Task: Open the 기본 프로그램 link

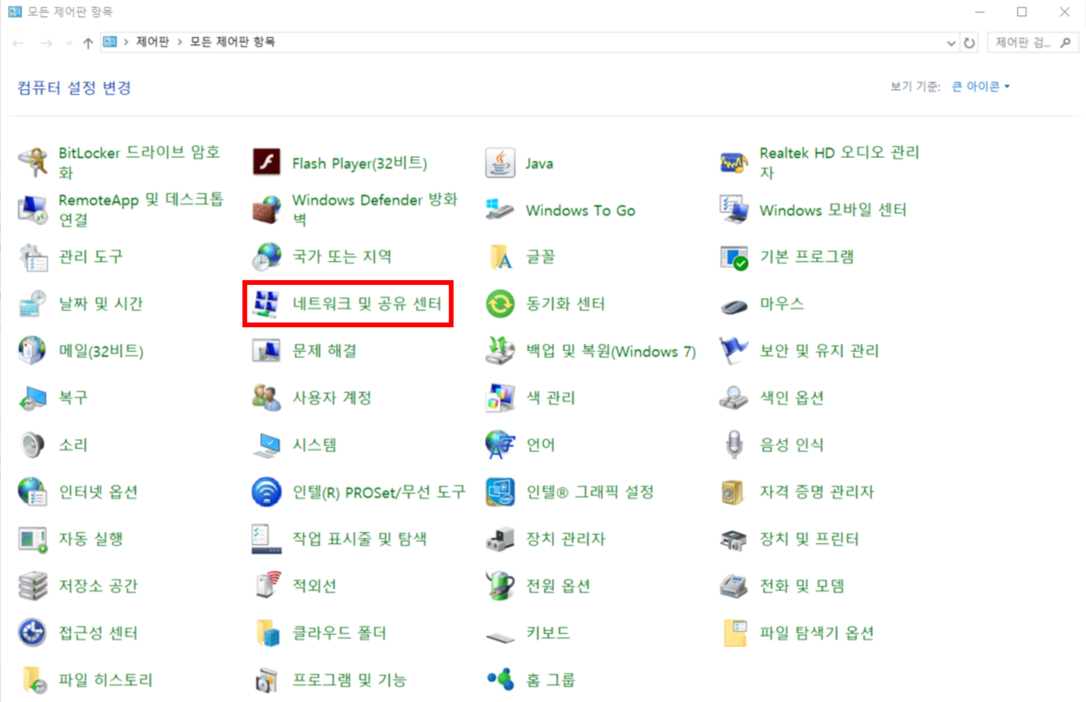Action: tap(806, 256)
